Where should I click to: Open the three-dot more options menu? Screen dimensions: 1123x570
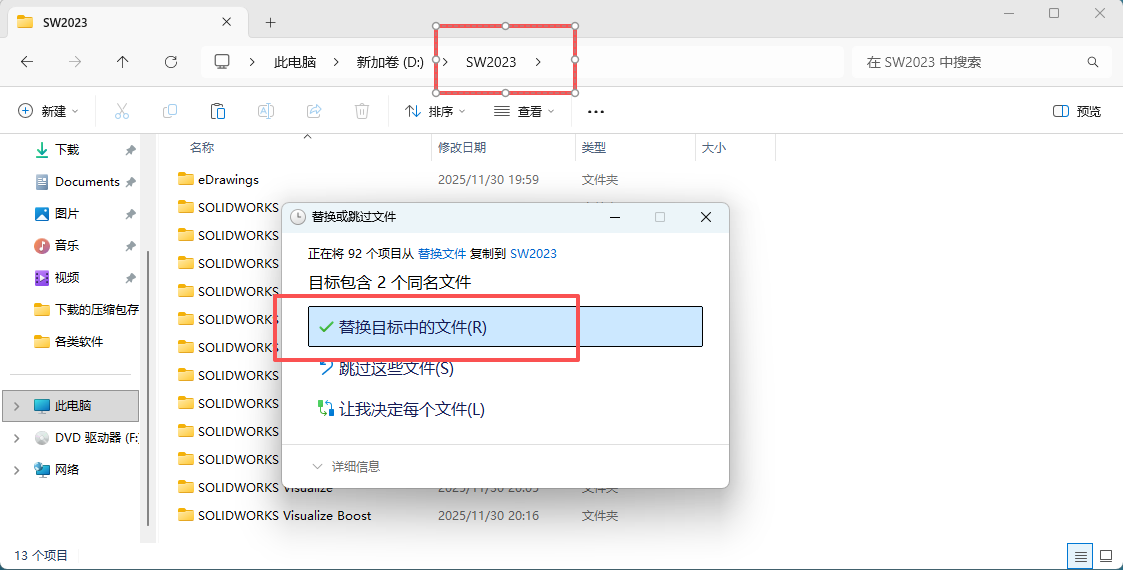pos(596,112)
